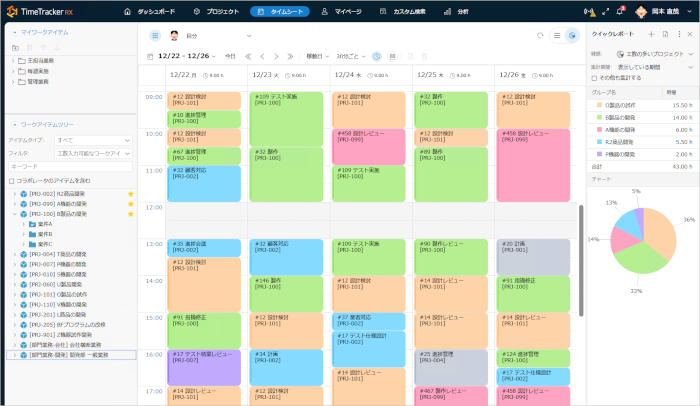Open the 分析 menu
700x406 pixels.
(x=456, y=12)
